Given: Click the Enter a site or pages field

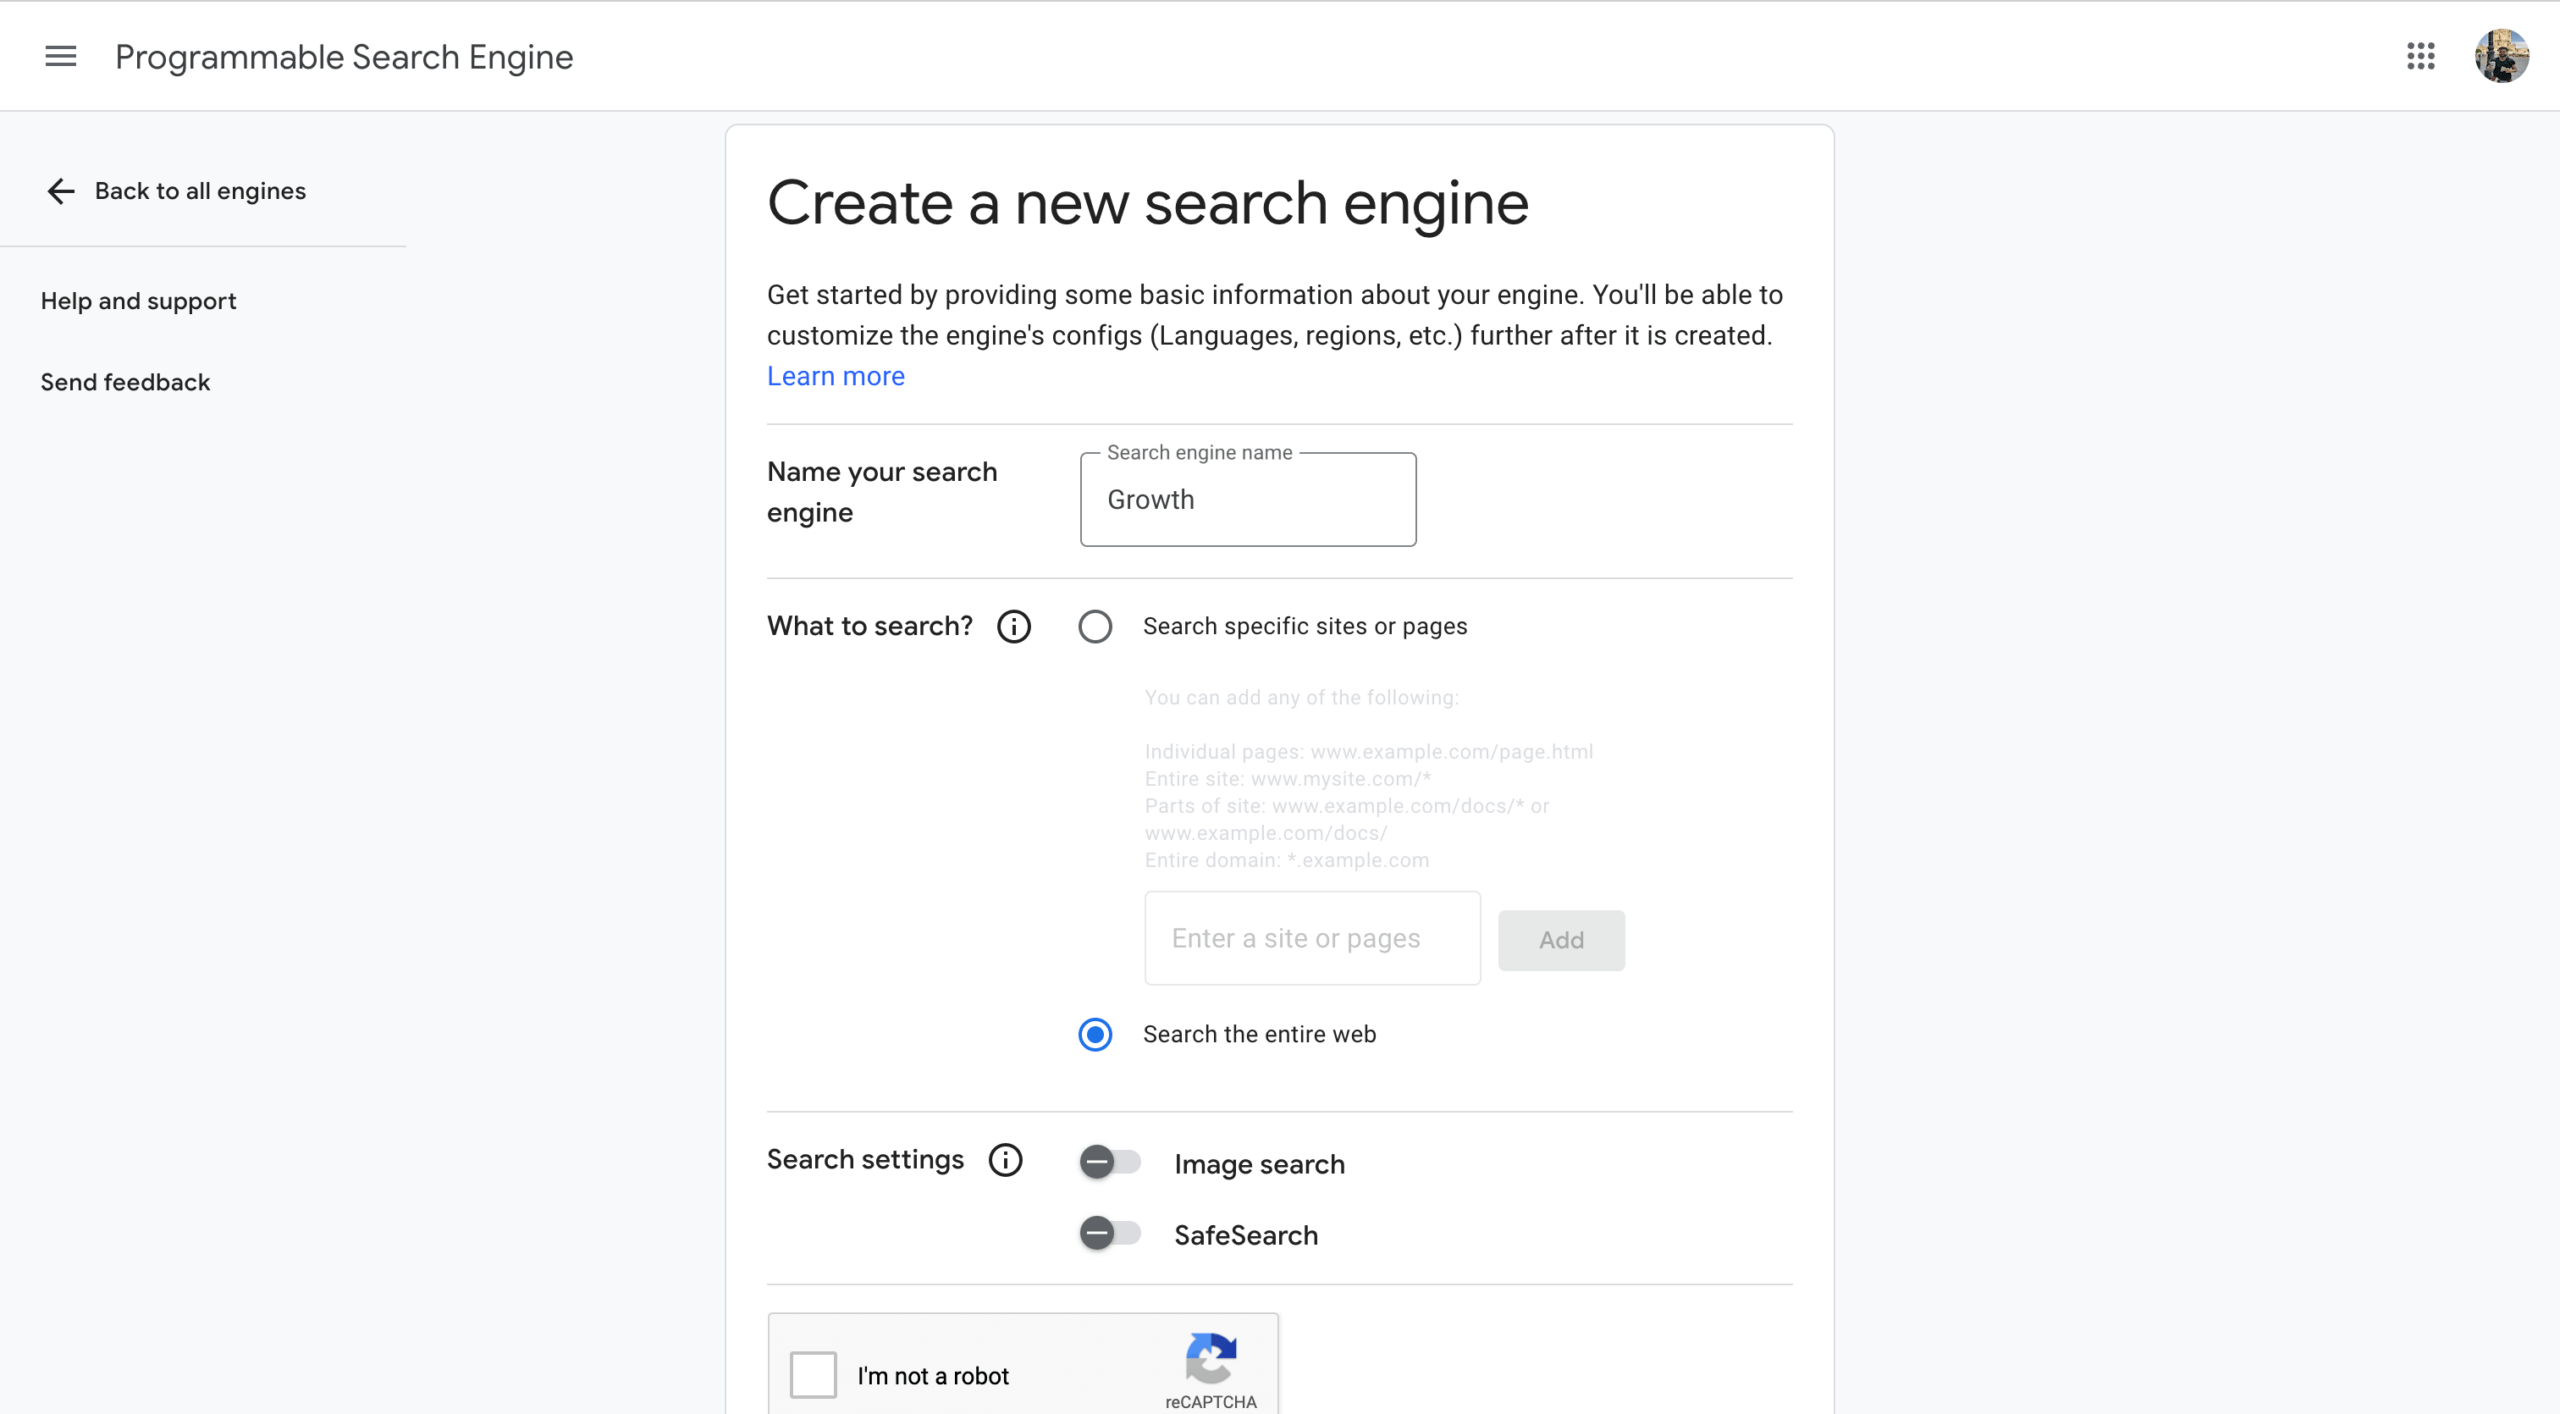Looking at the screenshot, I should [x=1312, y=938].
